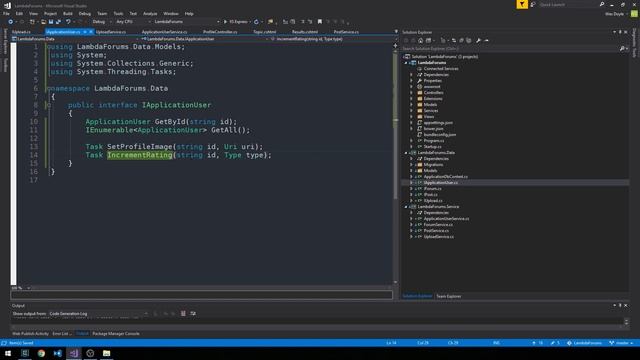The width and height of the screenshot is (640, 360).
Task: Expand the Views folder in Solution Explorer
Action: (411, 117)
